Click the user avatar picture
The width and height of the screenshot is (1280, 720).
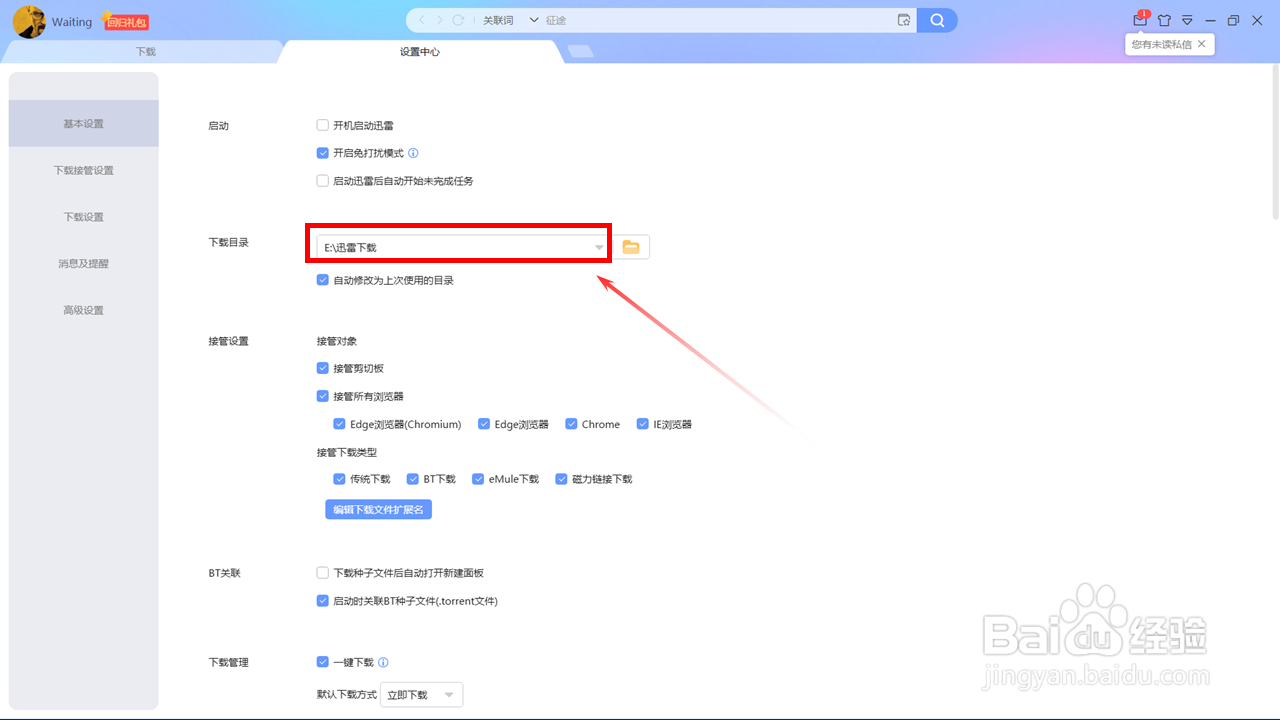point(29,22)
